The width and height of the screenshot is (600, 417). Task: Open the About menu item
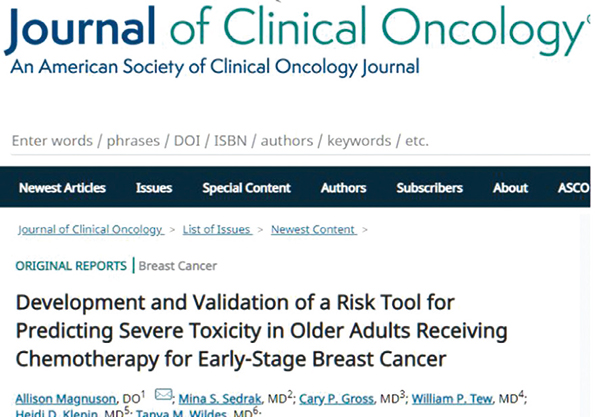click(x=510, y=188)
